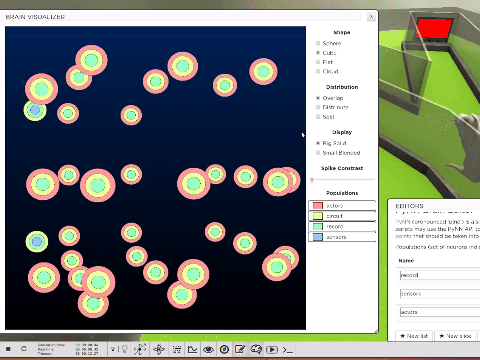Open the log console prompt icon
The image size is (480, 360).
288,350
